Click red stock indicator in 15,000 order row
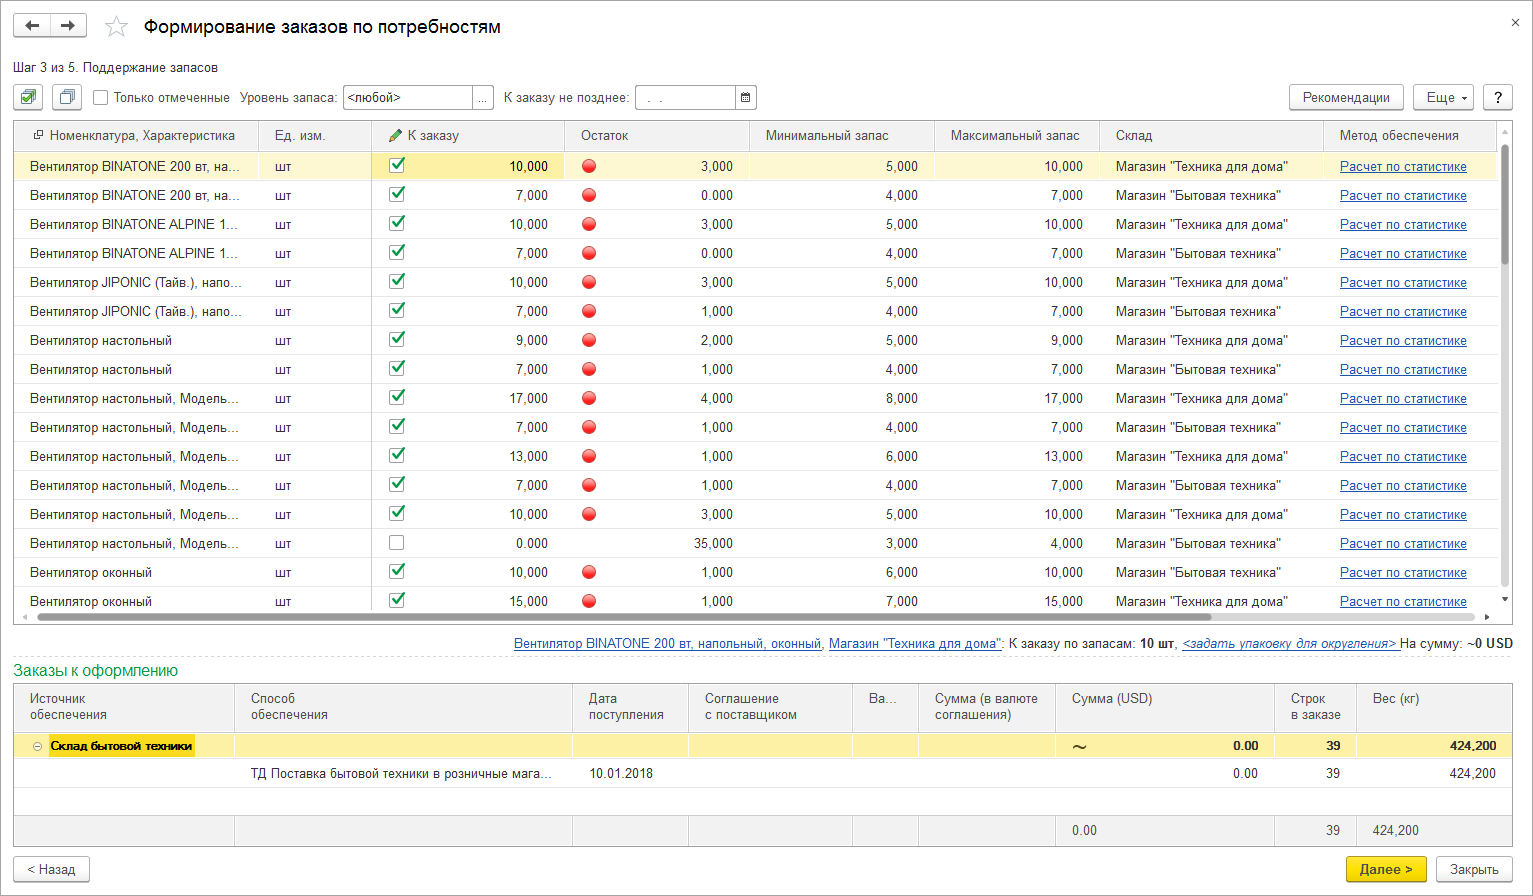This screenshot has height=896, width=1533. pyautogui.click(x=589, y=601)
